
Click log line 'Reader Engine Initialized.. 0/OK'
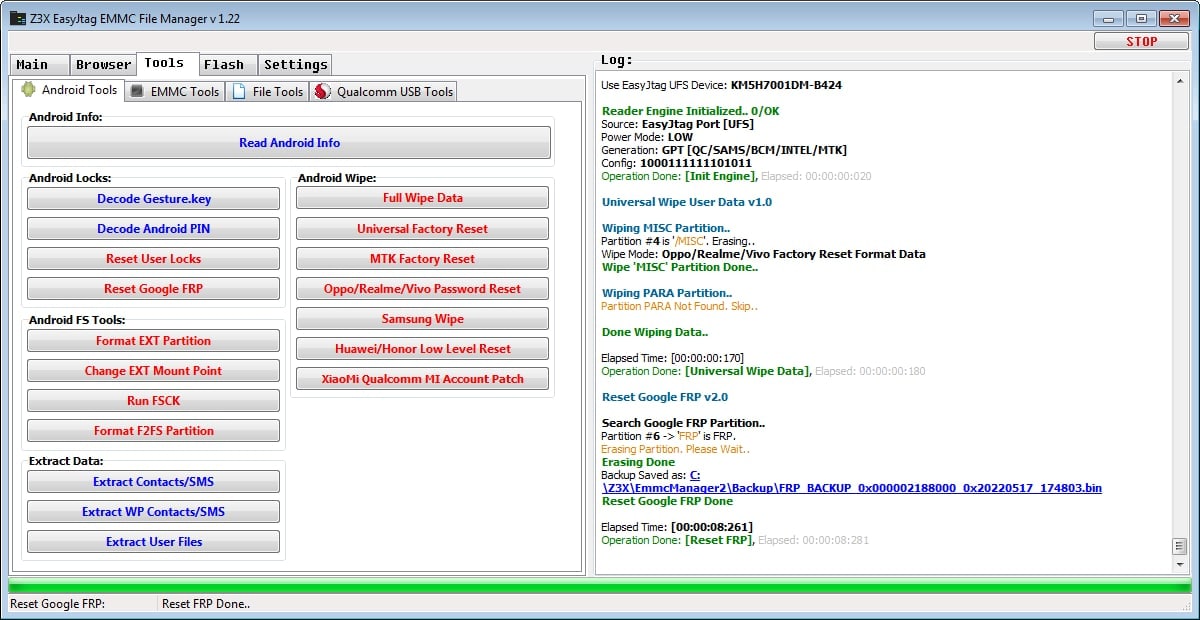coord(690,111)
